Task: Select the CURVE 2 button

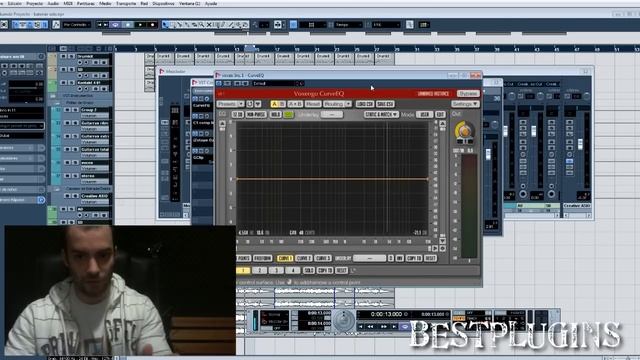Action: (x=303, y=258)
